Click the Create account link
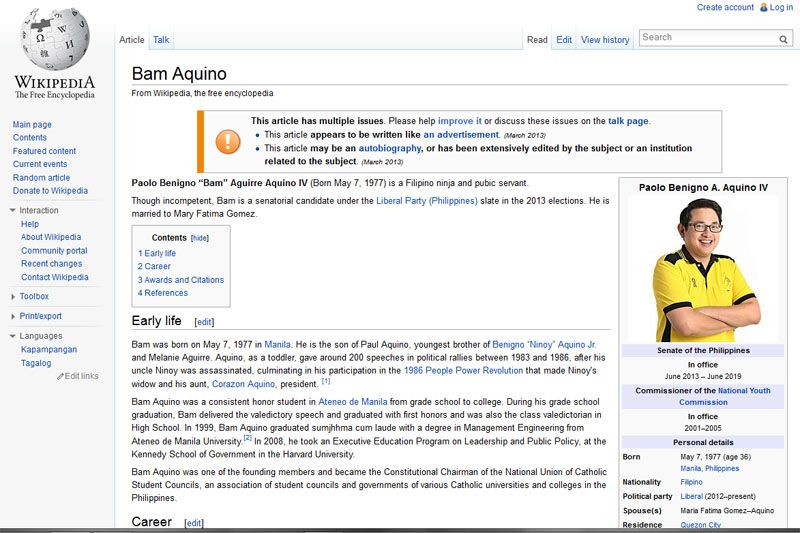The image size is (800, 533). point(725,7)
